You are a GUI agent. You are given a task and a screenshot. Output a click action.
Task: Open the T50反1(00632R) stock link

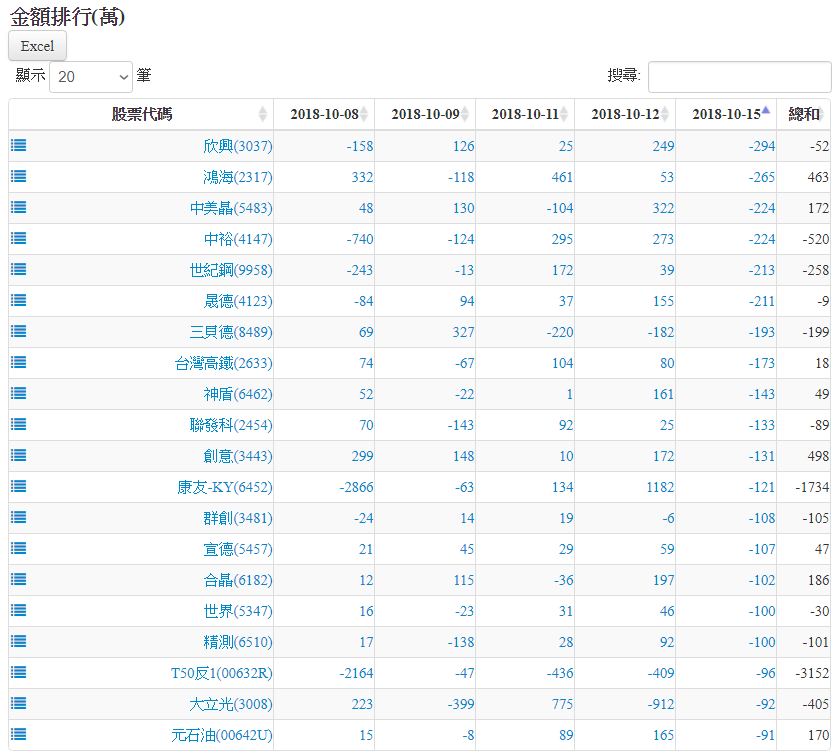coord(221,673)
